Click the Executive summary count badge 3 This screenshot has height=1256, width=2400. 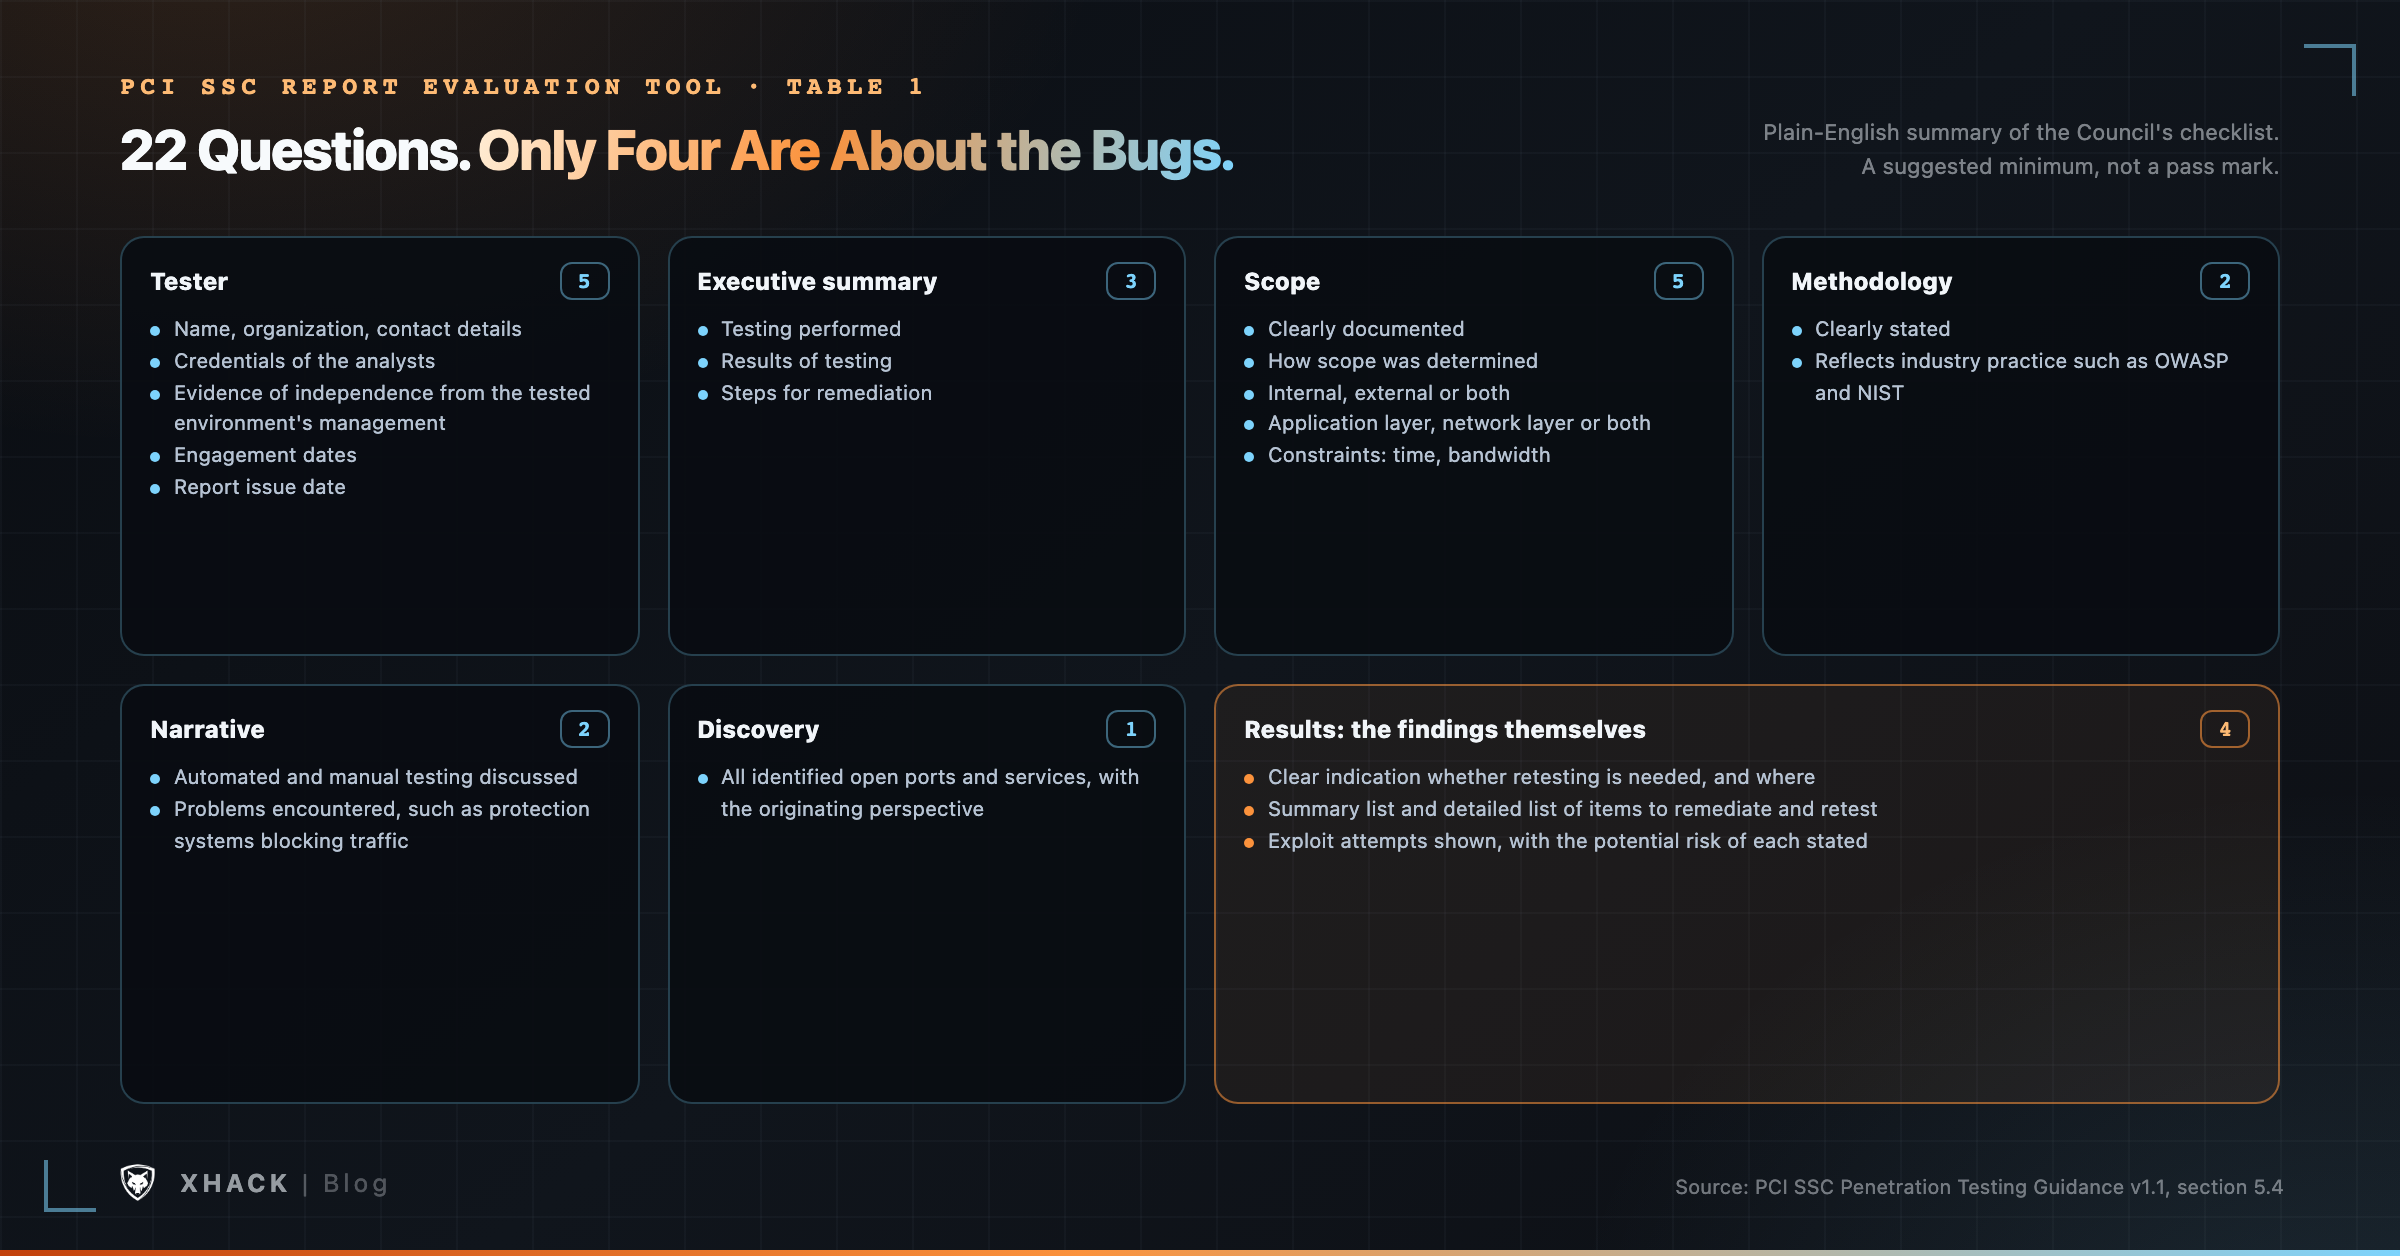click(1131, 281)
